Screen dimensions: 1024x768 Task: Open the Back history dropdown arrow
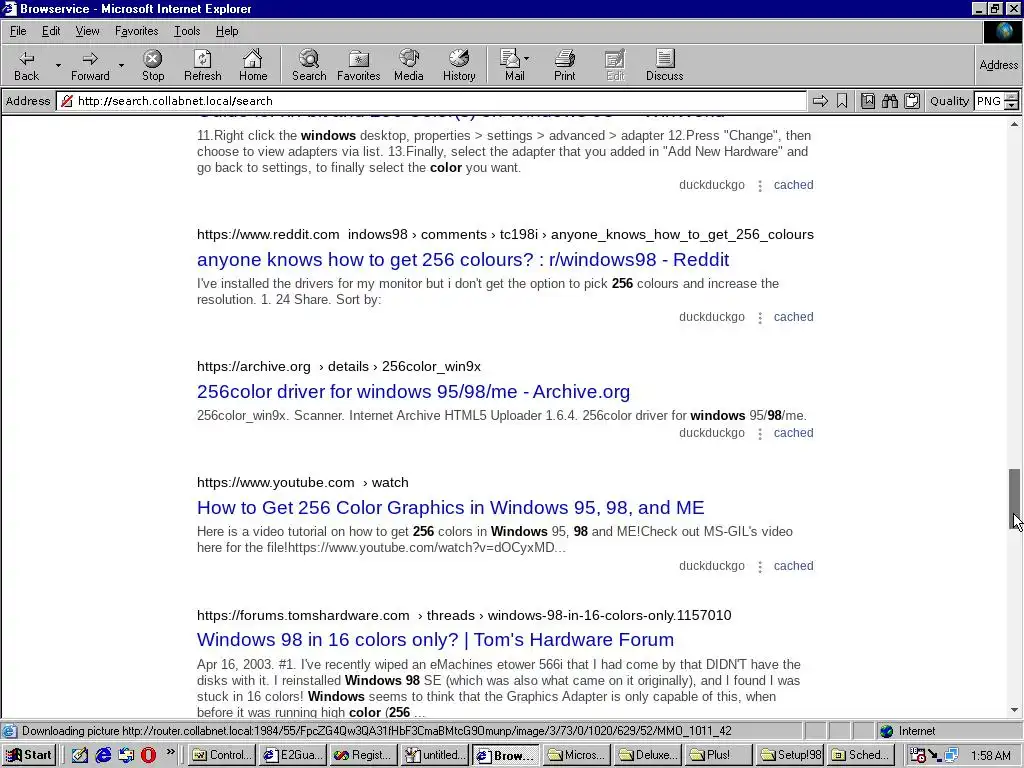pos(58,65)
